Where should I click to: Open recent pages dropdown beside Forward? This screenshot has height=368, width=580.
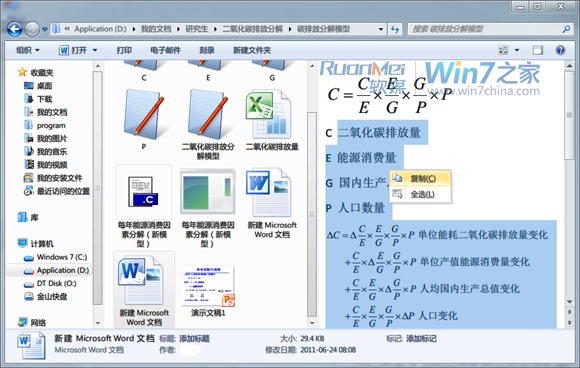pyautogui.click(x=45, y=29)
